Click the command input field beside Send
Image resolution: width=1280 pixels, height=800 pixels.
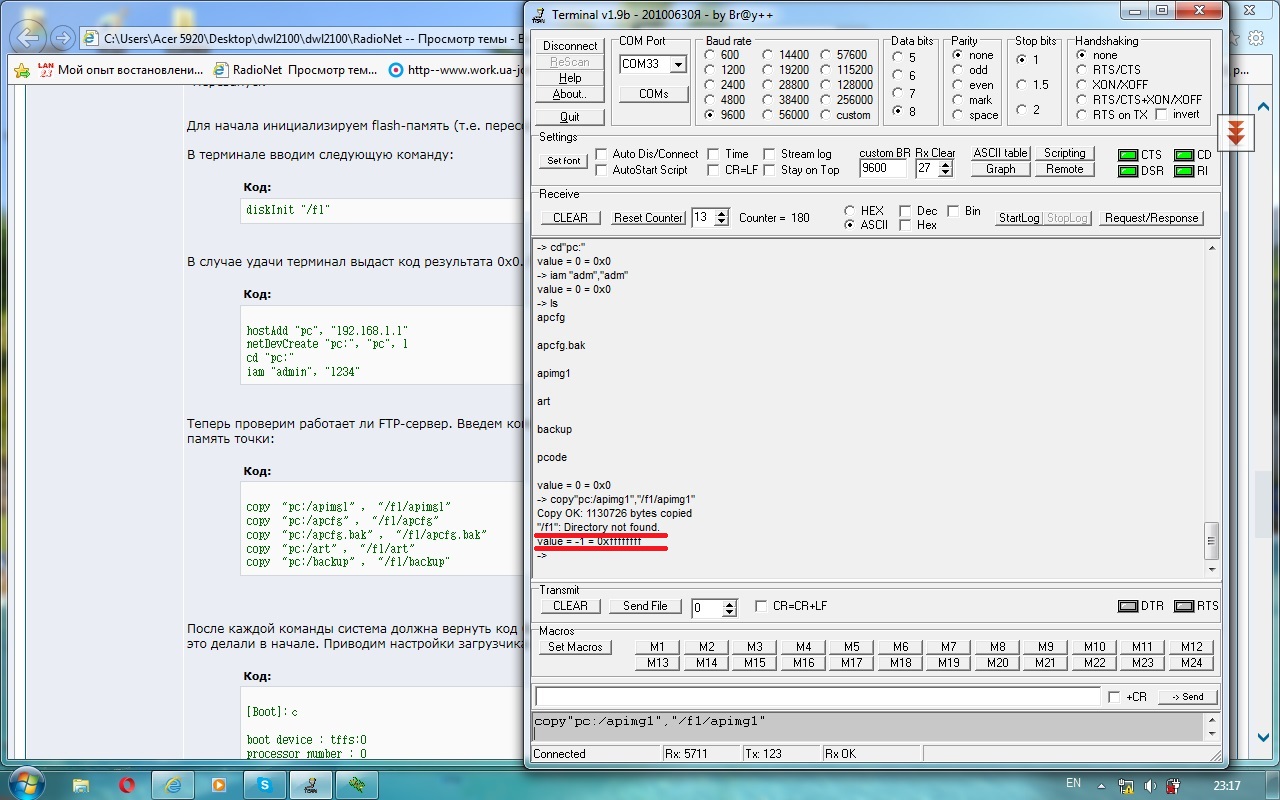pos(817,696)
